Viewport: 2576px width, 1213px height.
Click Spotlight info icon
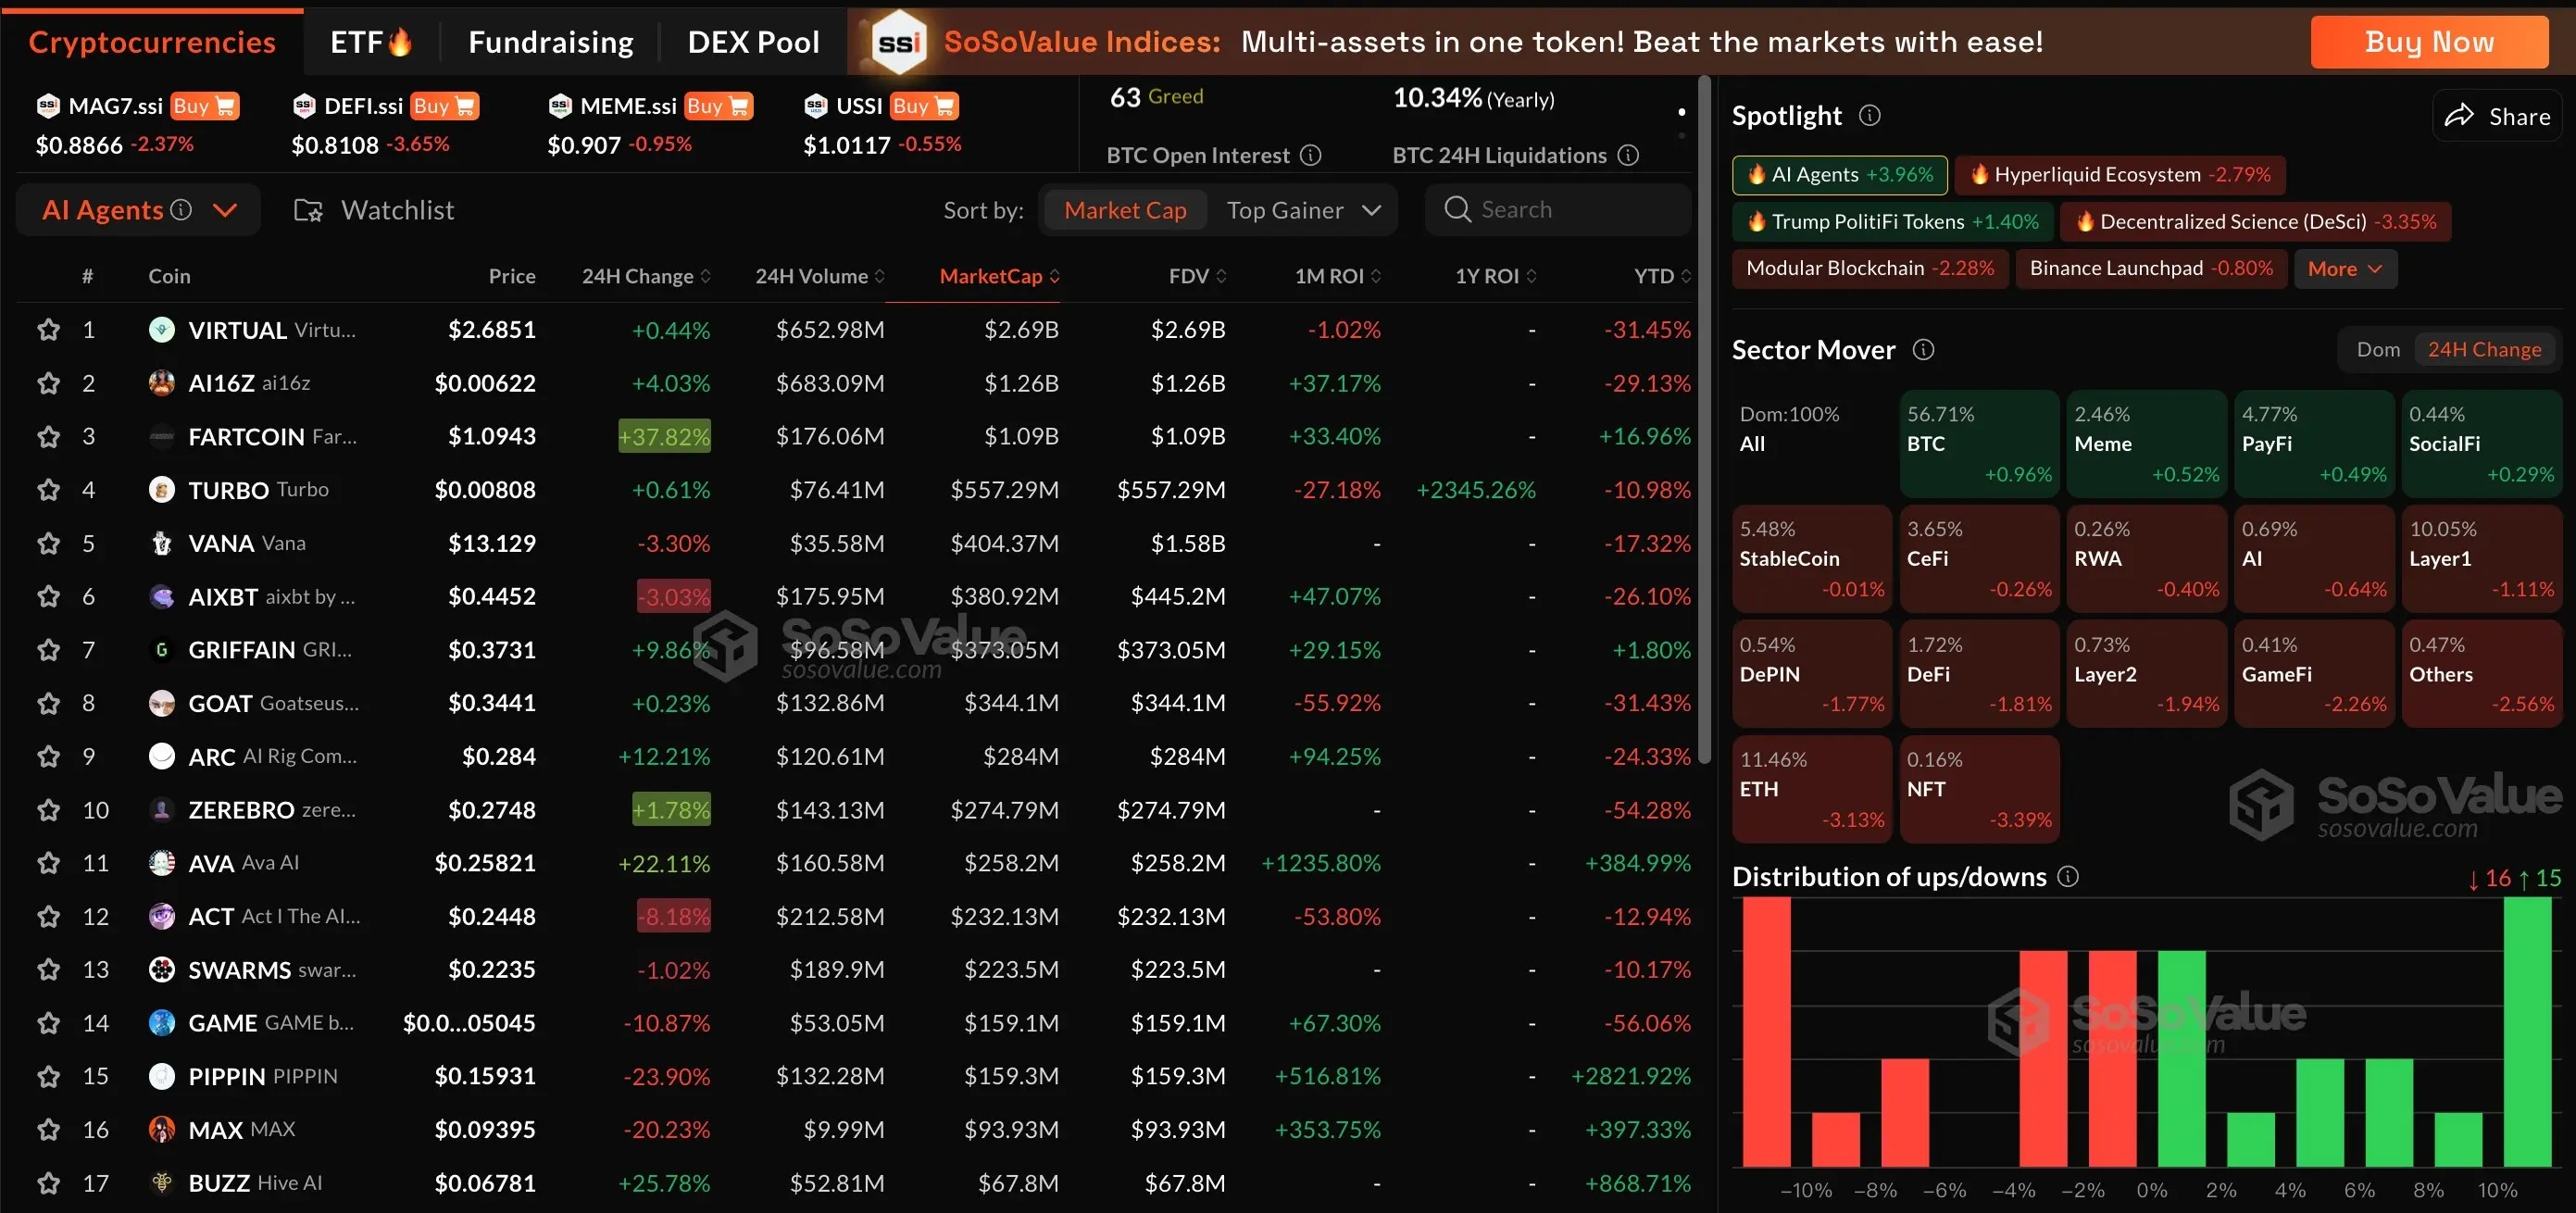tap(1869, 116)
